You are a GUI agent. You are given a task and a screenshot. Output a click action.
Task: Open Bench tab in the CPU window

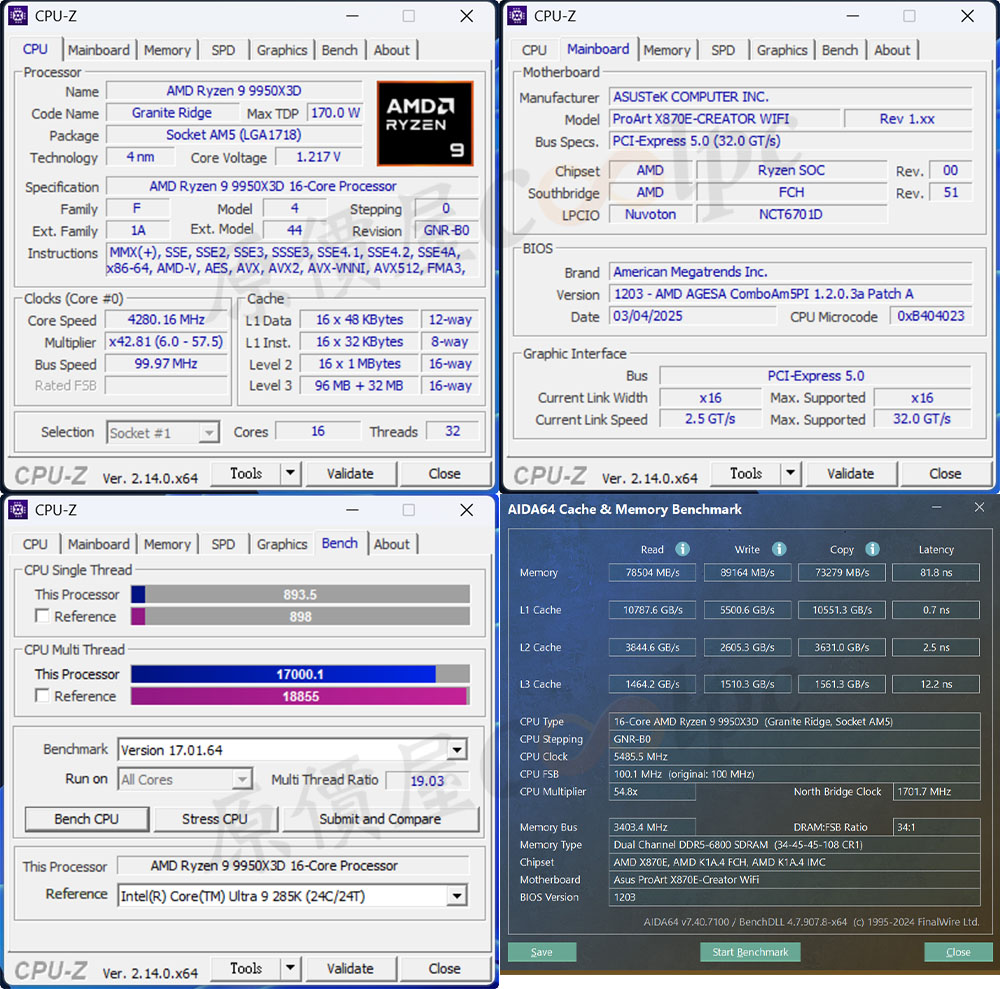[x=339, y=50]
